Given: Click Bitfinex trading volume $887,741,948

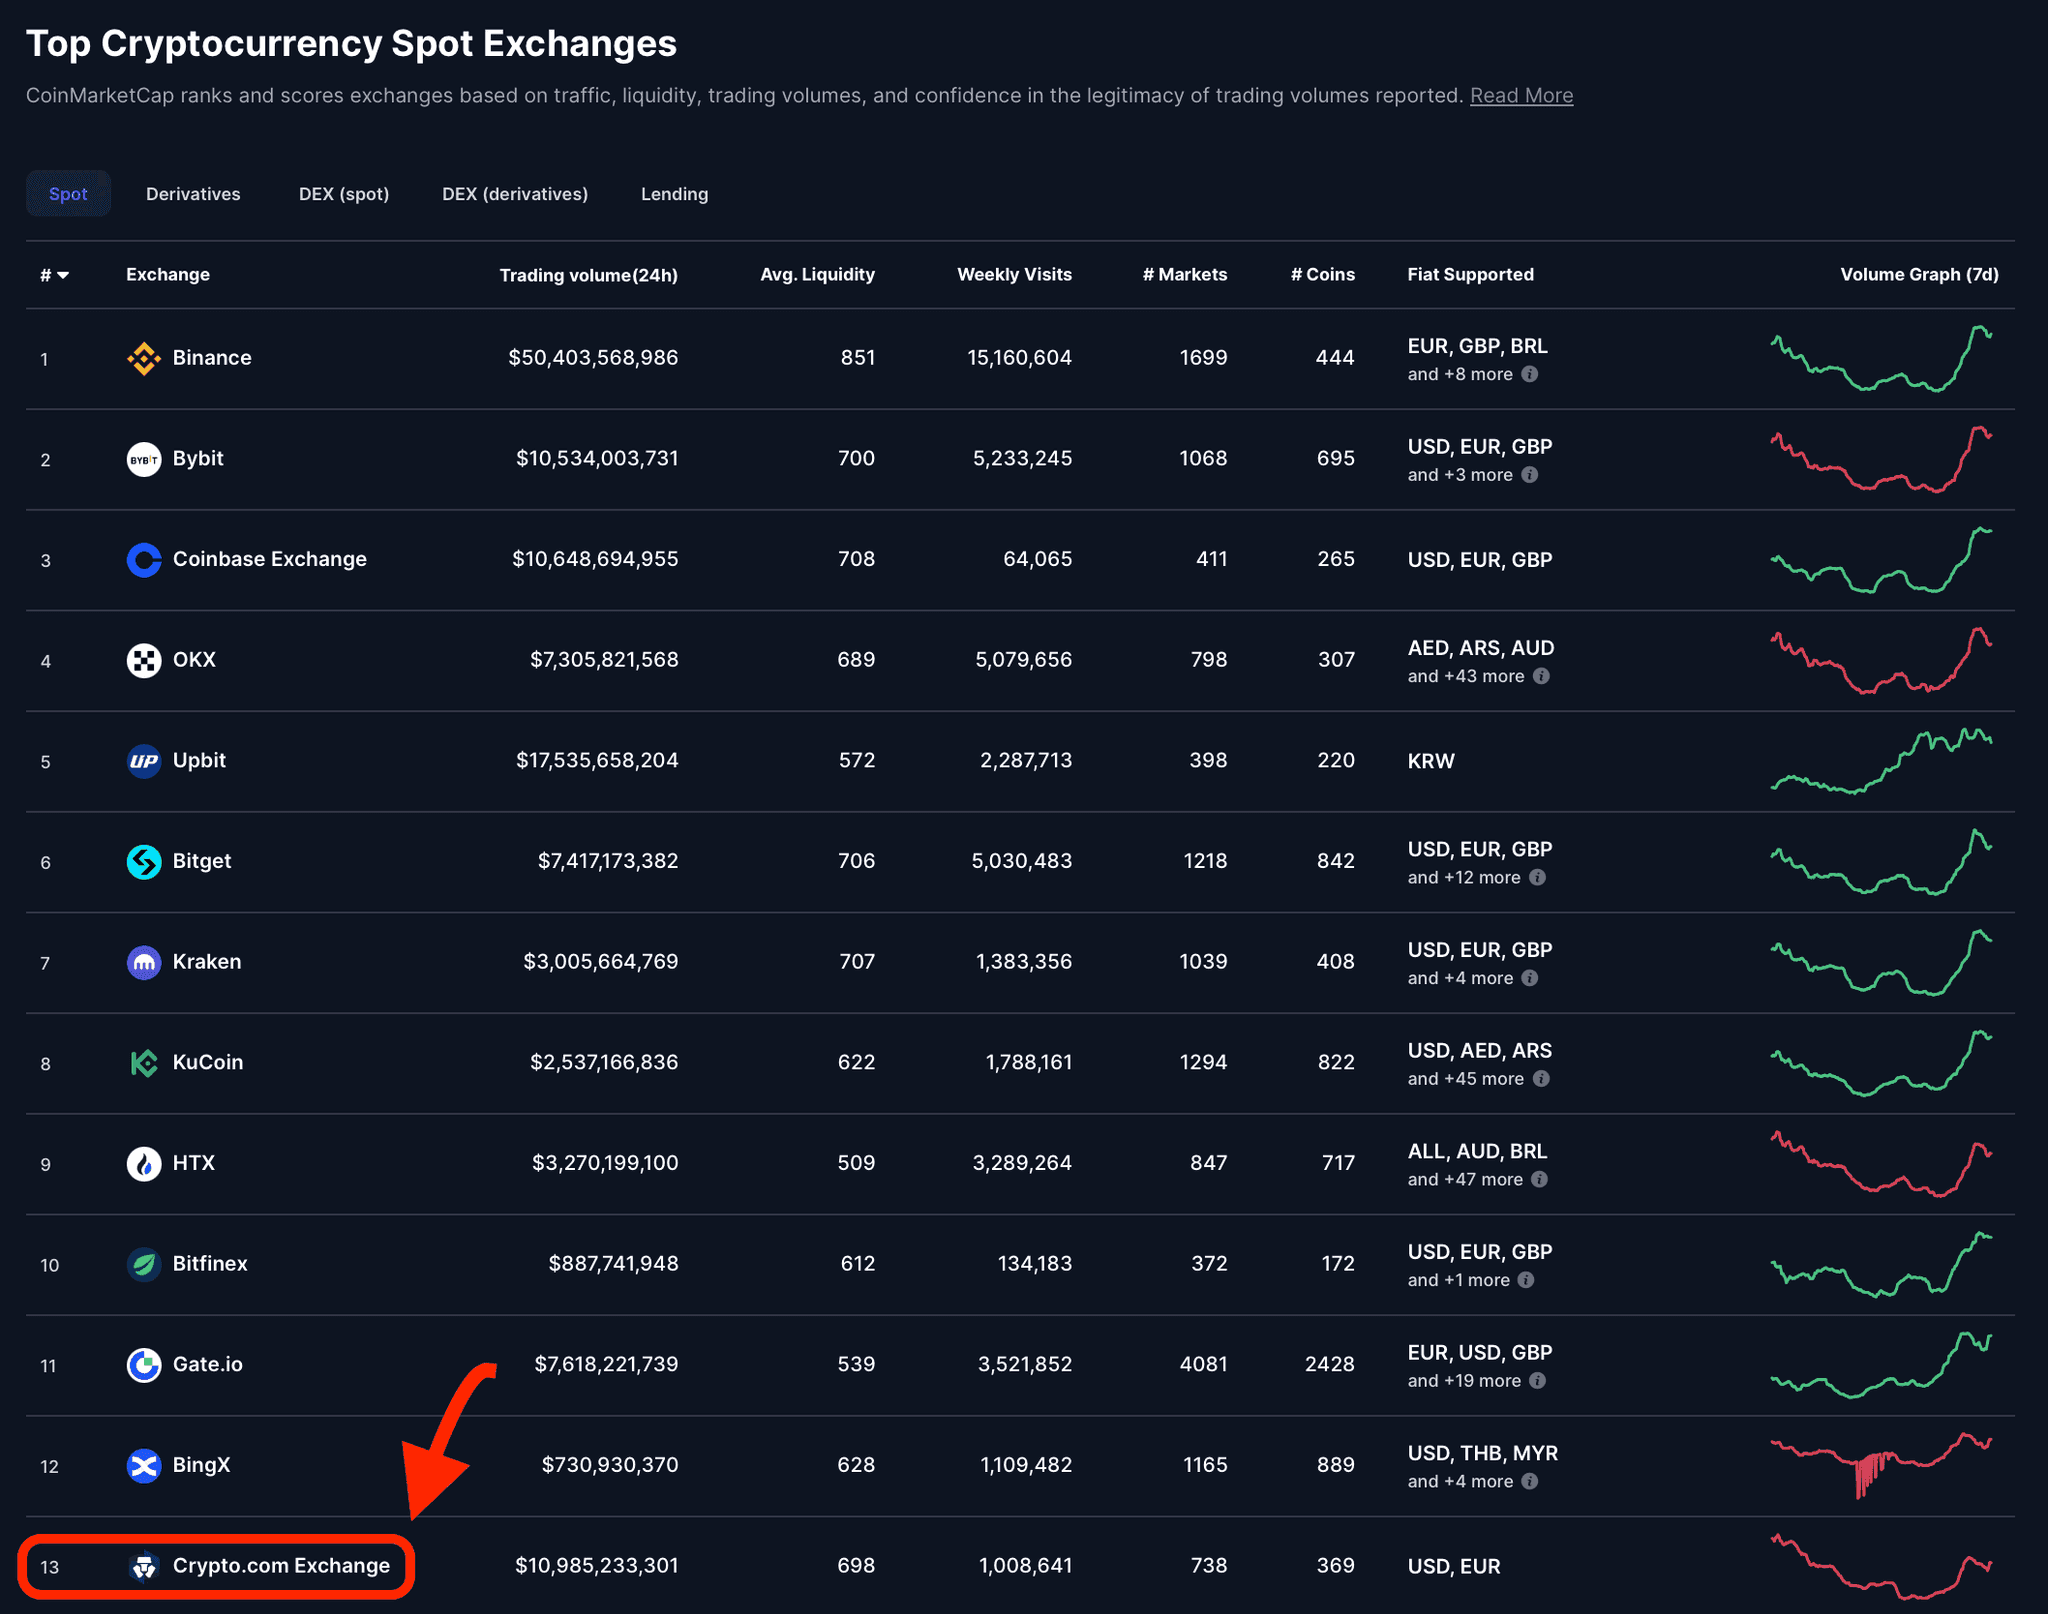Looking at the screenshot, I should (613, 1264).
